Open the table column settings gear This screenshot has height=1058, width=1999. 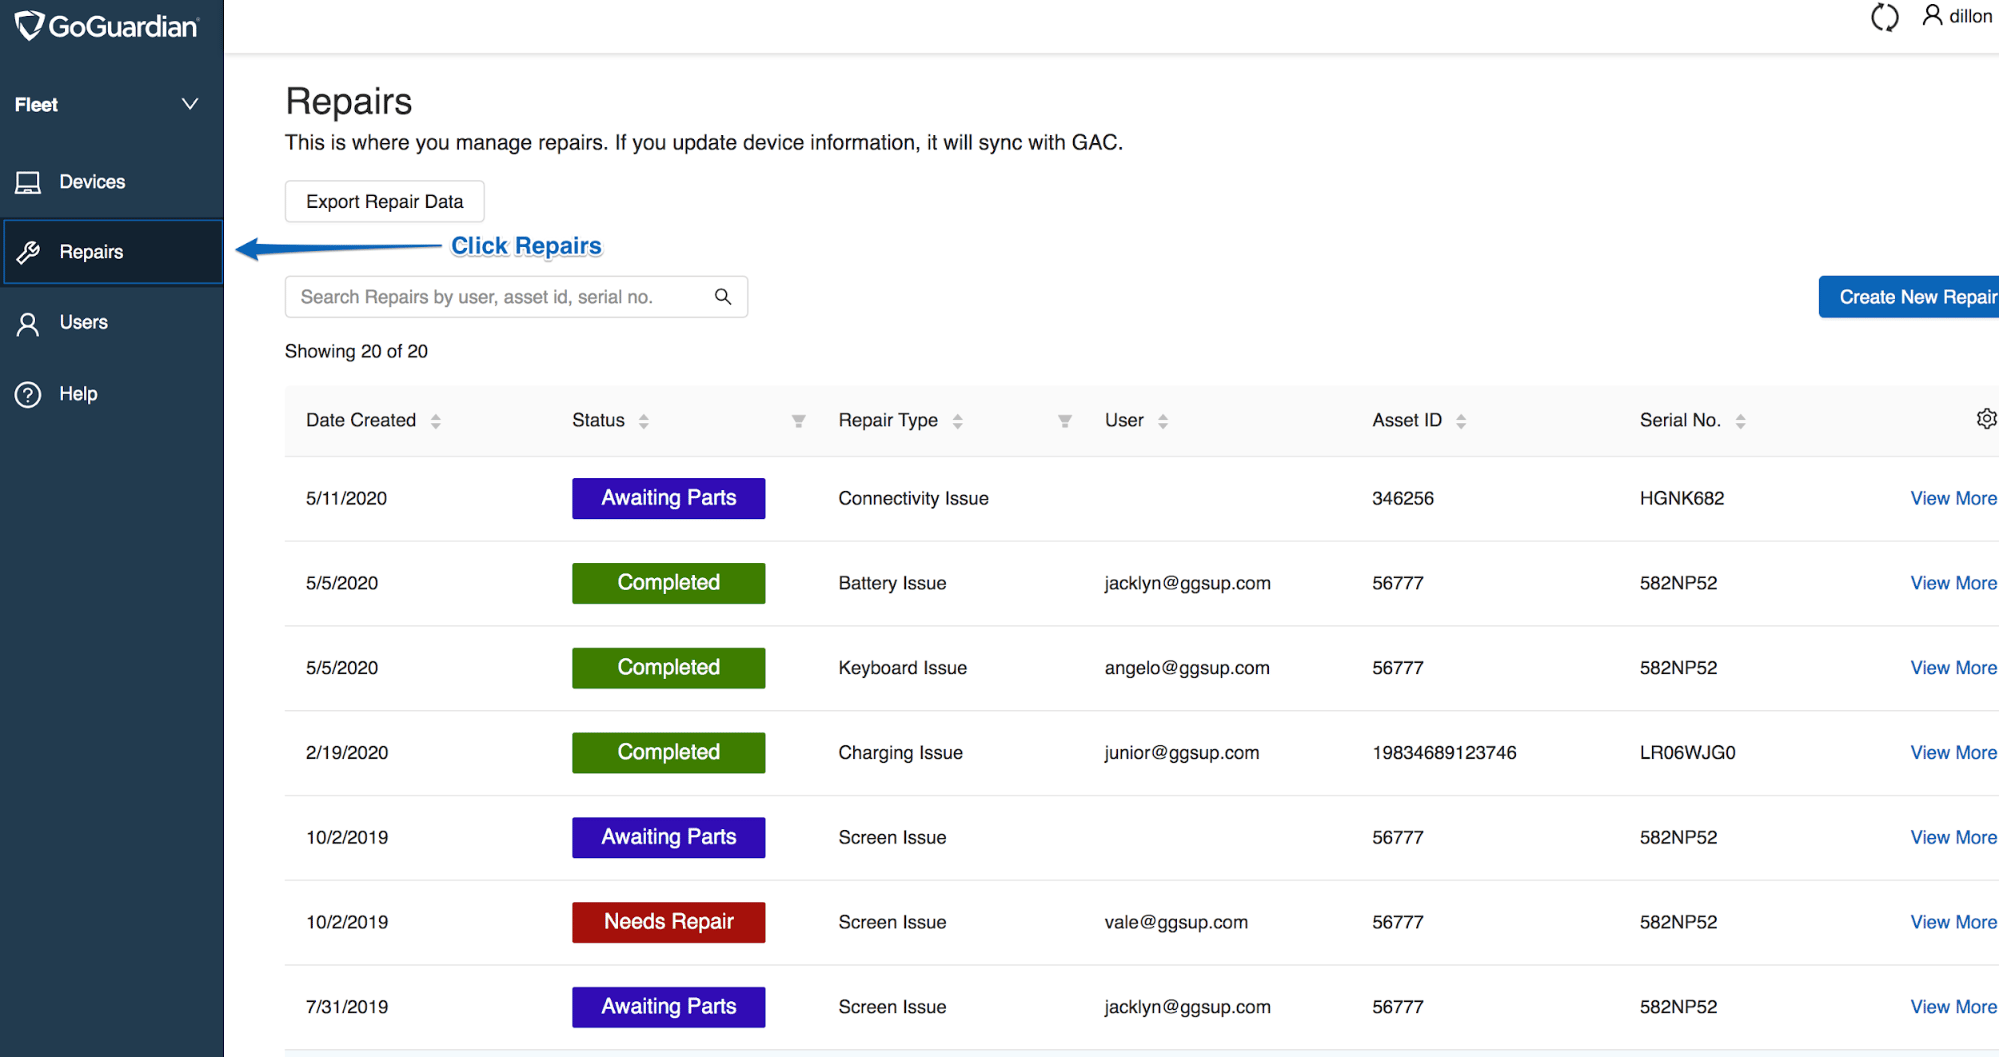tap(1986, 419)
